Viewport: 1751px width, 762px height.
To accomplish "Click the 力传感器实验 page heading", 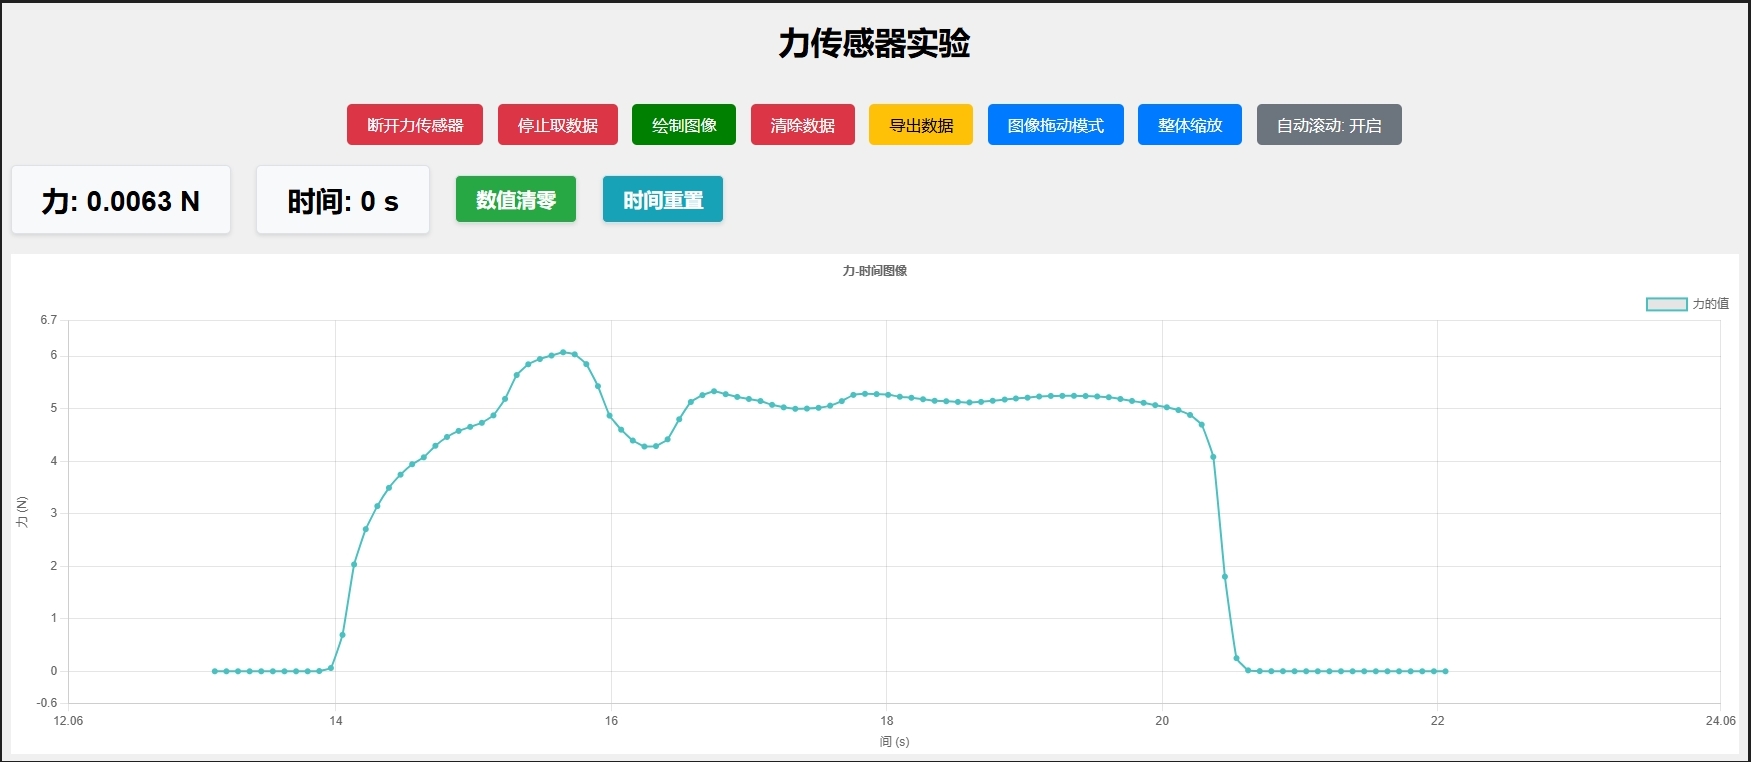I will (x=874, y=43).
